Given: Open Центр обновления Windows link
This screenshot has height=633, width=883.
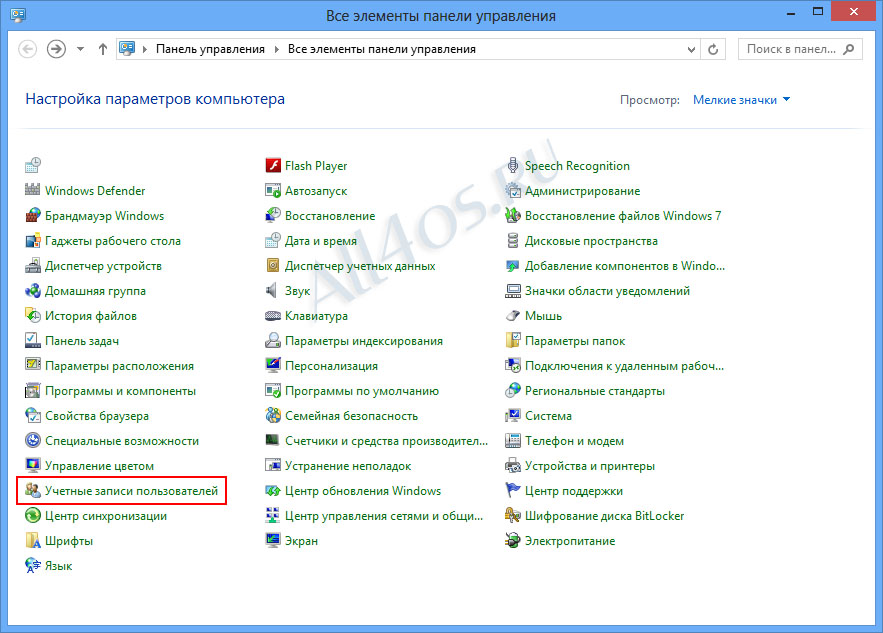Looking at the screenshot, I should [363, 491].
